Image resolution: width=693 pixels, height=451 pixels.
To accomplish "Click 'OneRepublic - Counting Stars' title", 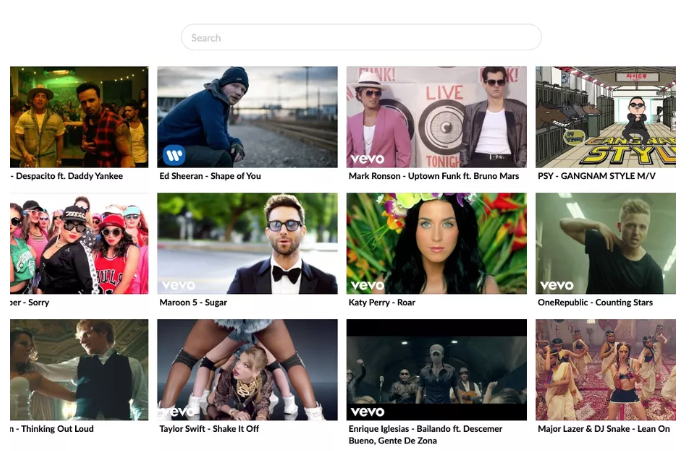I will (x=595, y=302).
